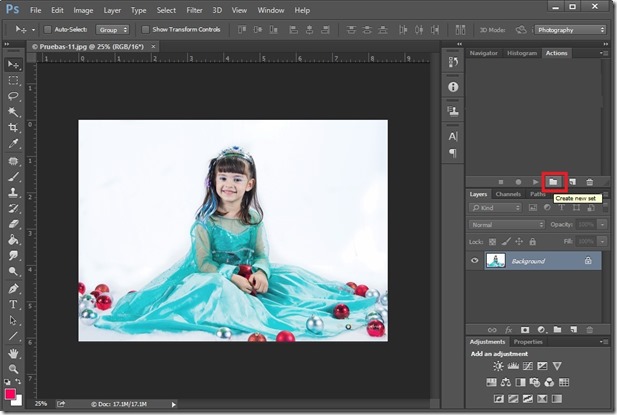The width and height of the screenshot is (617, 415).
Task: Toggle lock all padlock
Action: [x=532, y=242]
